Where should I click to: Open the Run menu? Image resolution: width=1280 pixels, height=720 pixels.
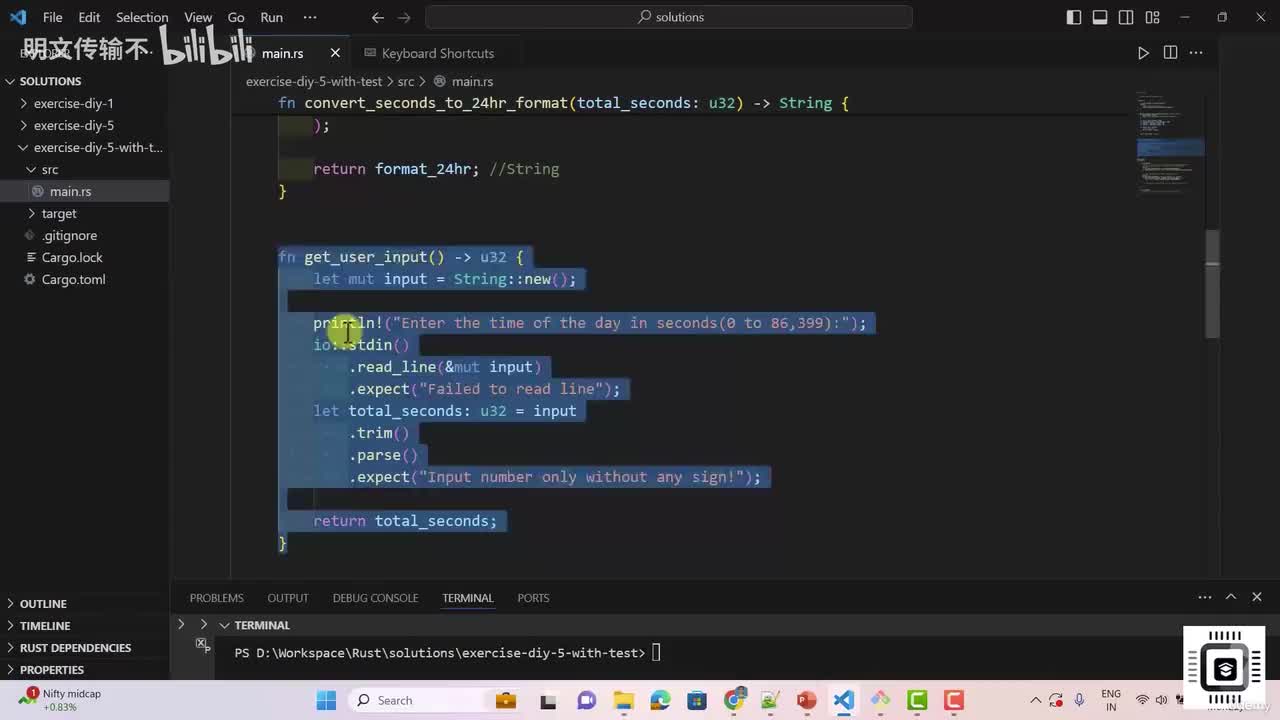tap(271, 17)
